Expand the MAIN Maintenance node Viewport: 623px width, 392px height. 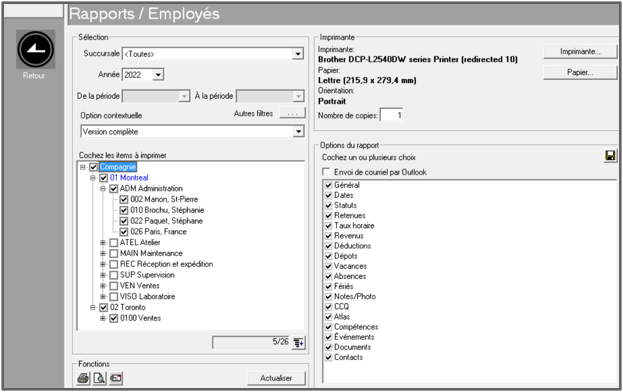(x=103, y=253)
